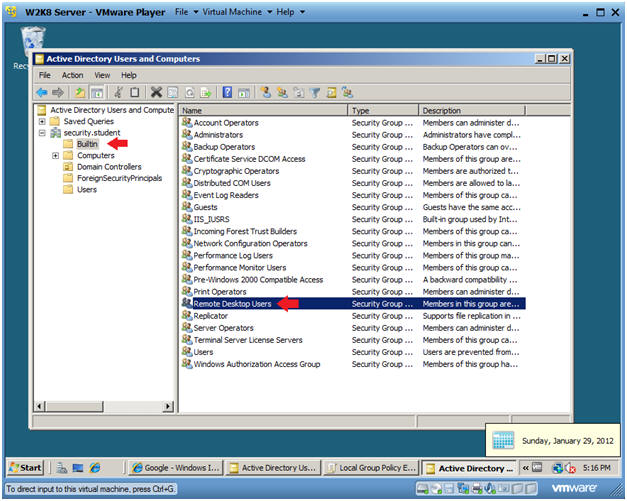Screen dimensions: 627x501
Task: Select the IIS_IUSRS group row
Action: click(353, 219)
